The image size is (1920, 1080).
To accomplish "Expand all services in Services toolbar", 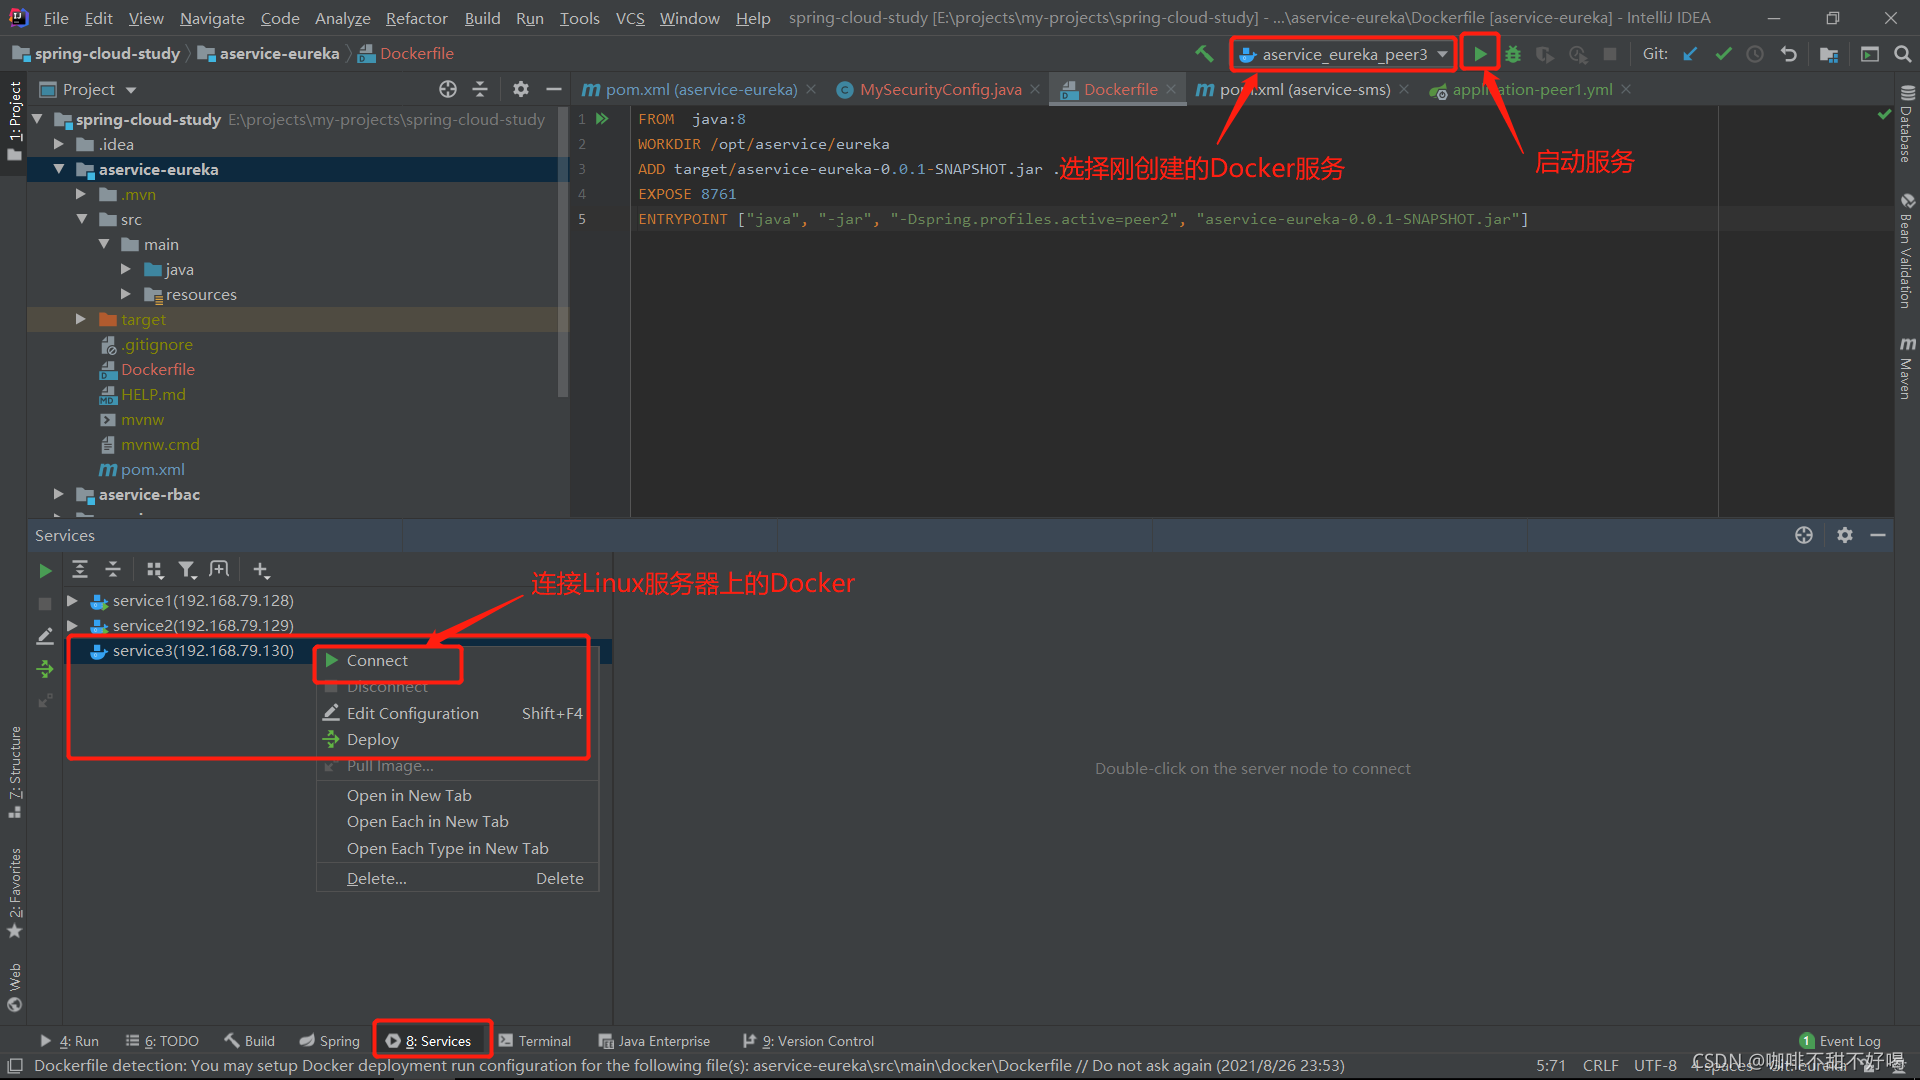I will [80, 569].
